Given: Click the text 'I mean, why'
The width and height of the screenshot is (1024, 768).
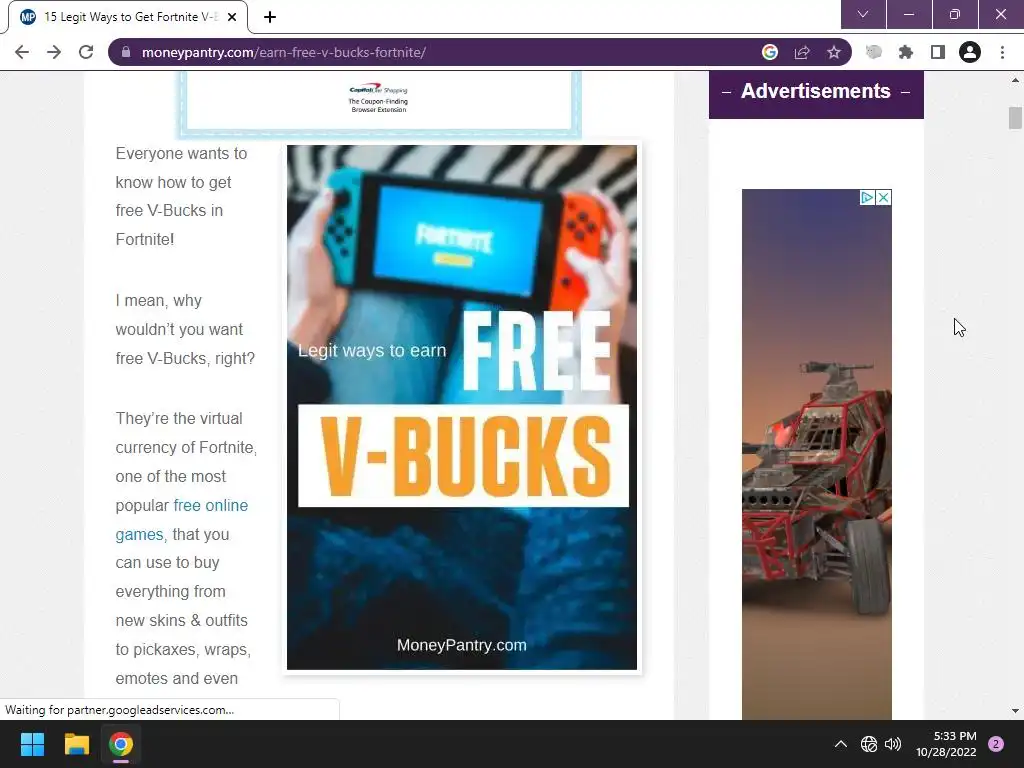Looking at the screenshot, I should (x=159, y=300).
